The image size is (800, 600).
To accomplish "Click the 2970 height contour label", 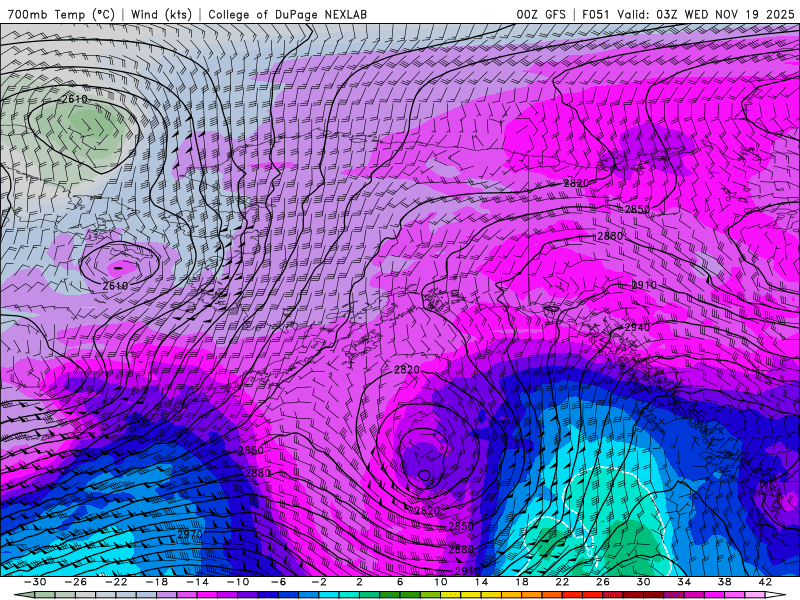I will coord(190,535).
